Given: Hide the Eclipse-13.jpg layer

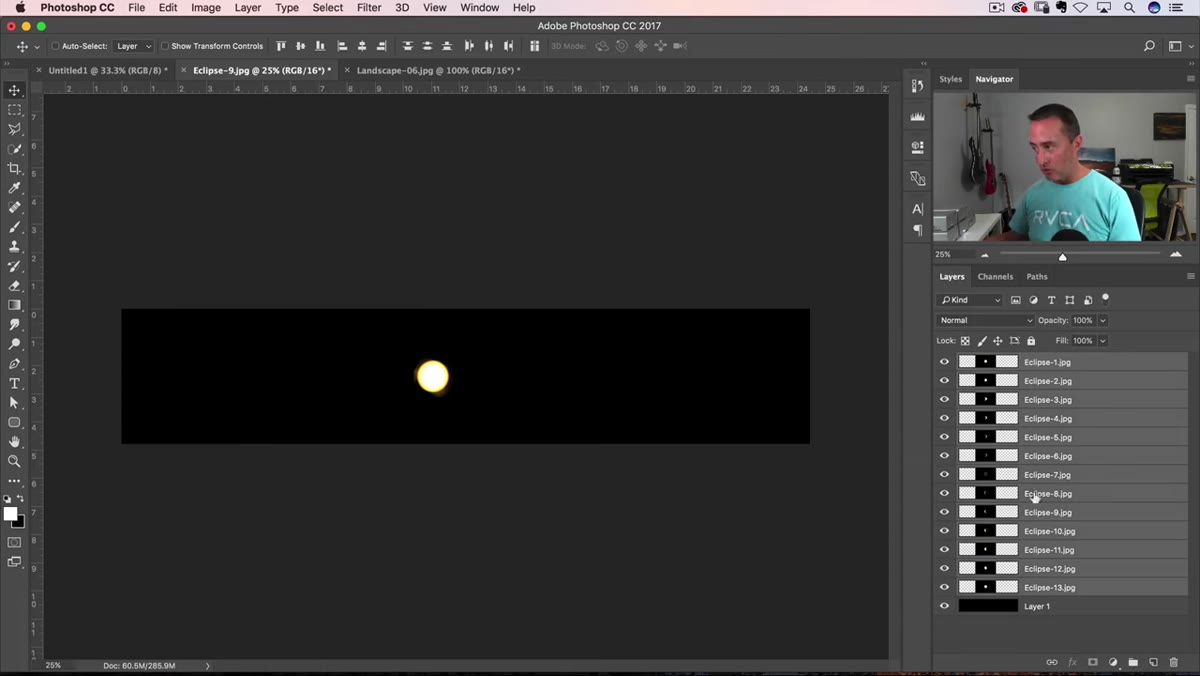Looking at the screenshot, I should (x=944, y=587).
